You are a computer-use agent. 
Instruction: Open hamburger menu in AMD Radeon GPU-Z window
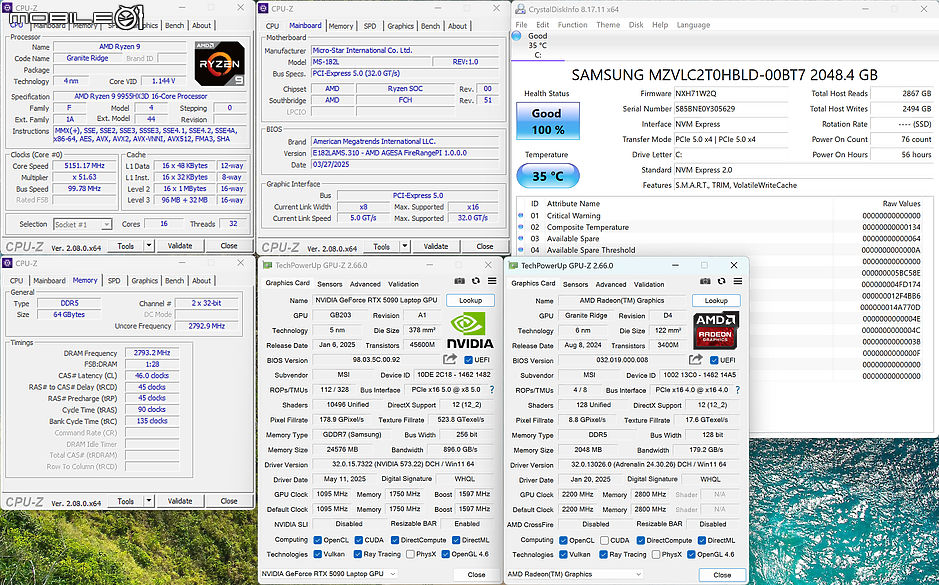coord(738,281)
